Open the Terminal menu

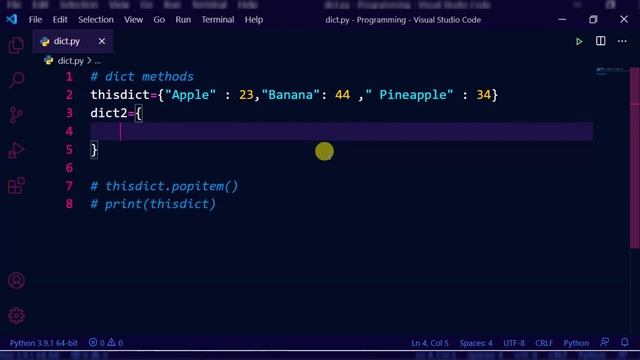[x=218, y=20]
